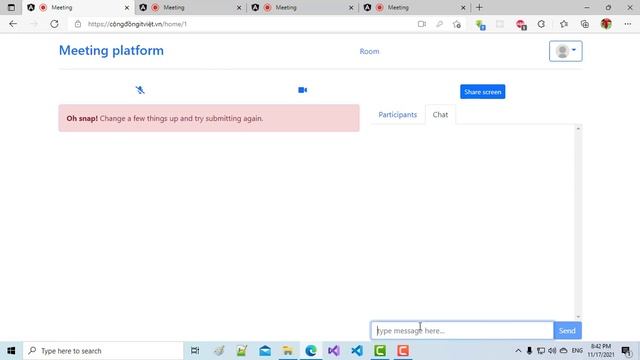Open the browser profile picture
Viewport: 640px width, 360px height.
[x=606, y=24]
